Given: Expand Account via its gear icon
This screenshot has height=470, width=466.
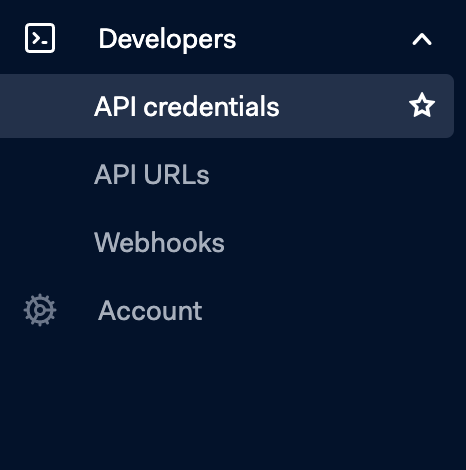Looking at the screenshot, I should pos(40,310).
